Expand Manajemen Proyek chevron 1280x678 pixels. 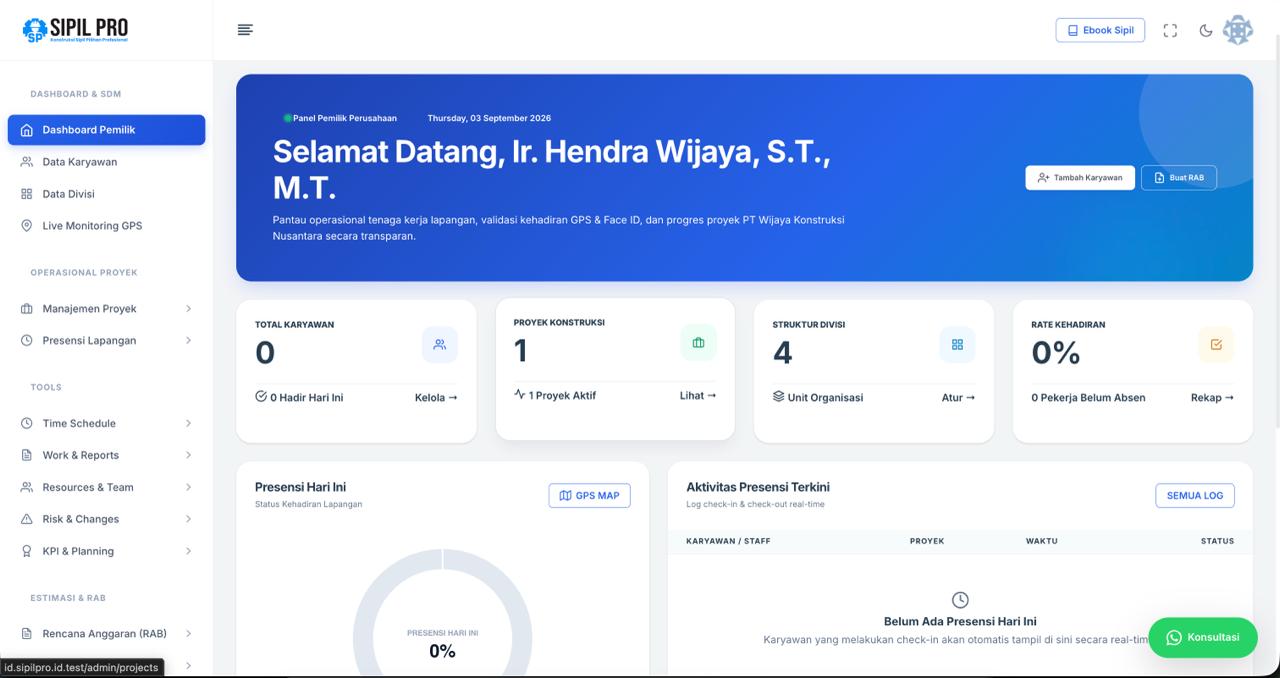point(188,309)
